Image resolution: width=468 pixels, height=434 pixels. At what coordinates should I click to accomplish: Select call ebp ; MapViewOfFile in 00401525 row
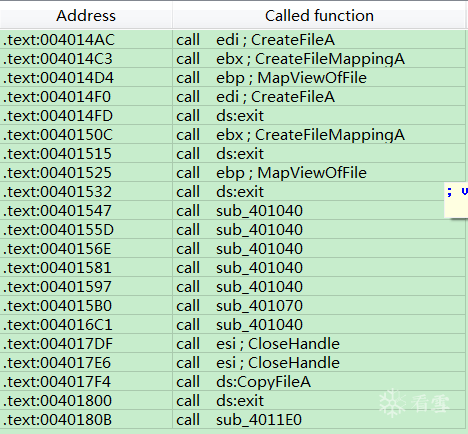[x=271, y=173]
